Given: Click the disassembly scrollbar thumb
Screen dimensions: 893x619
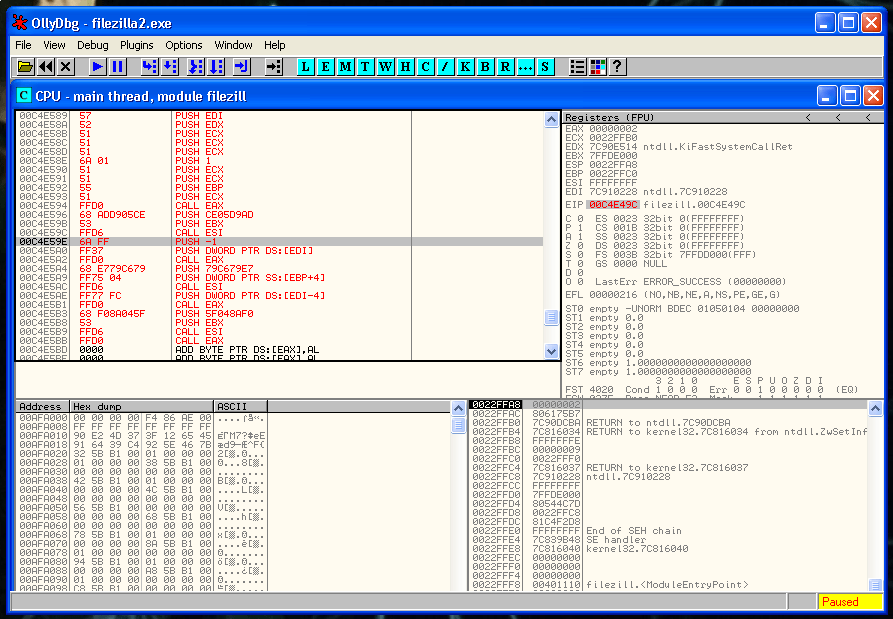Looking at the screenshot, I should (551, 317).
